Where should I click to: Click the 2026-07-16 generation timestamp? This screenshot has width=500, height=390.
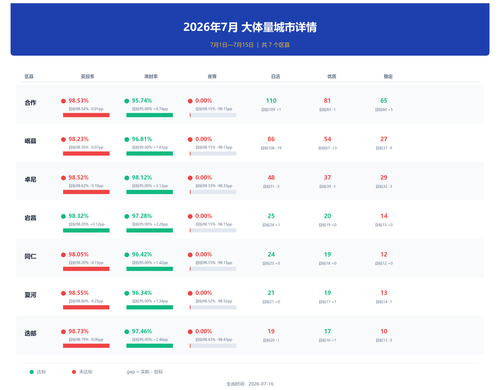point(261,384)
